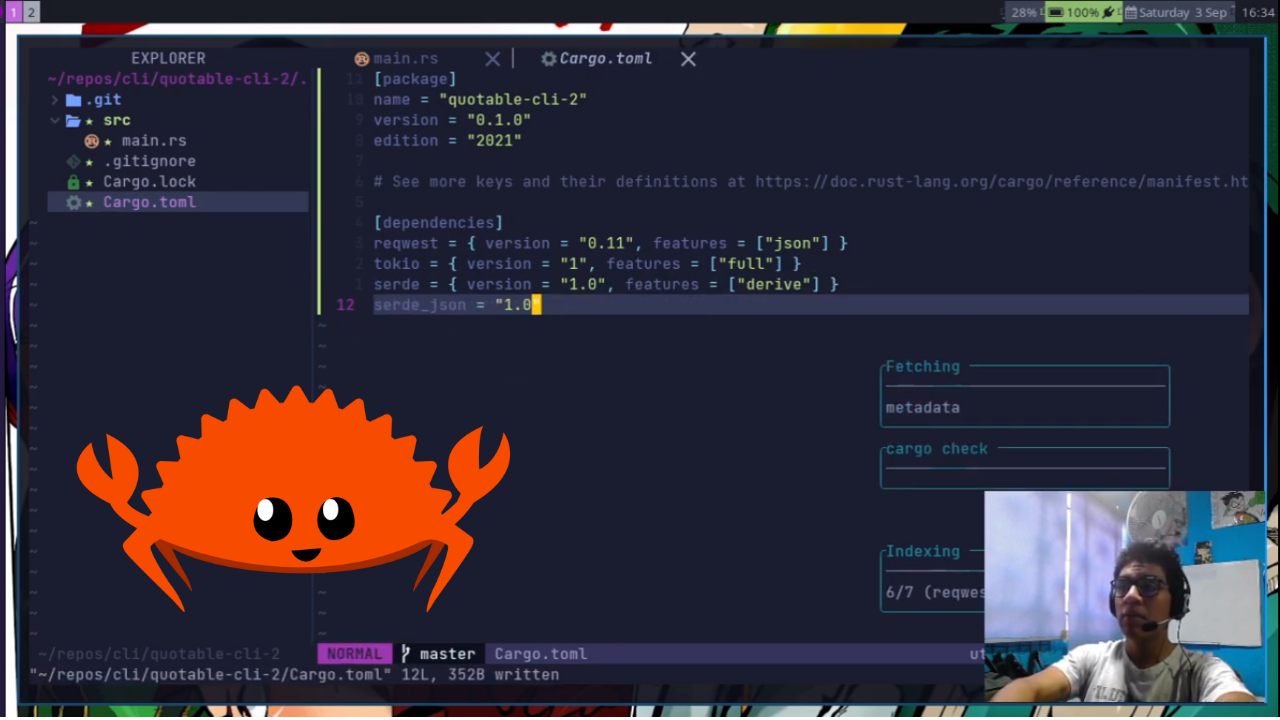Click the gear icon beside Cargo.toml in explorer

(x=73, y=202)
